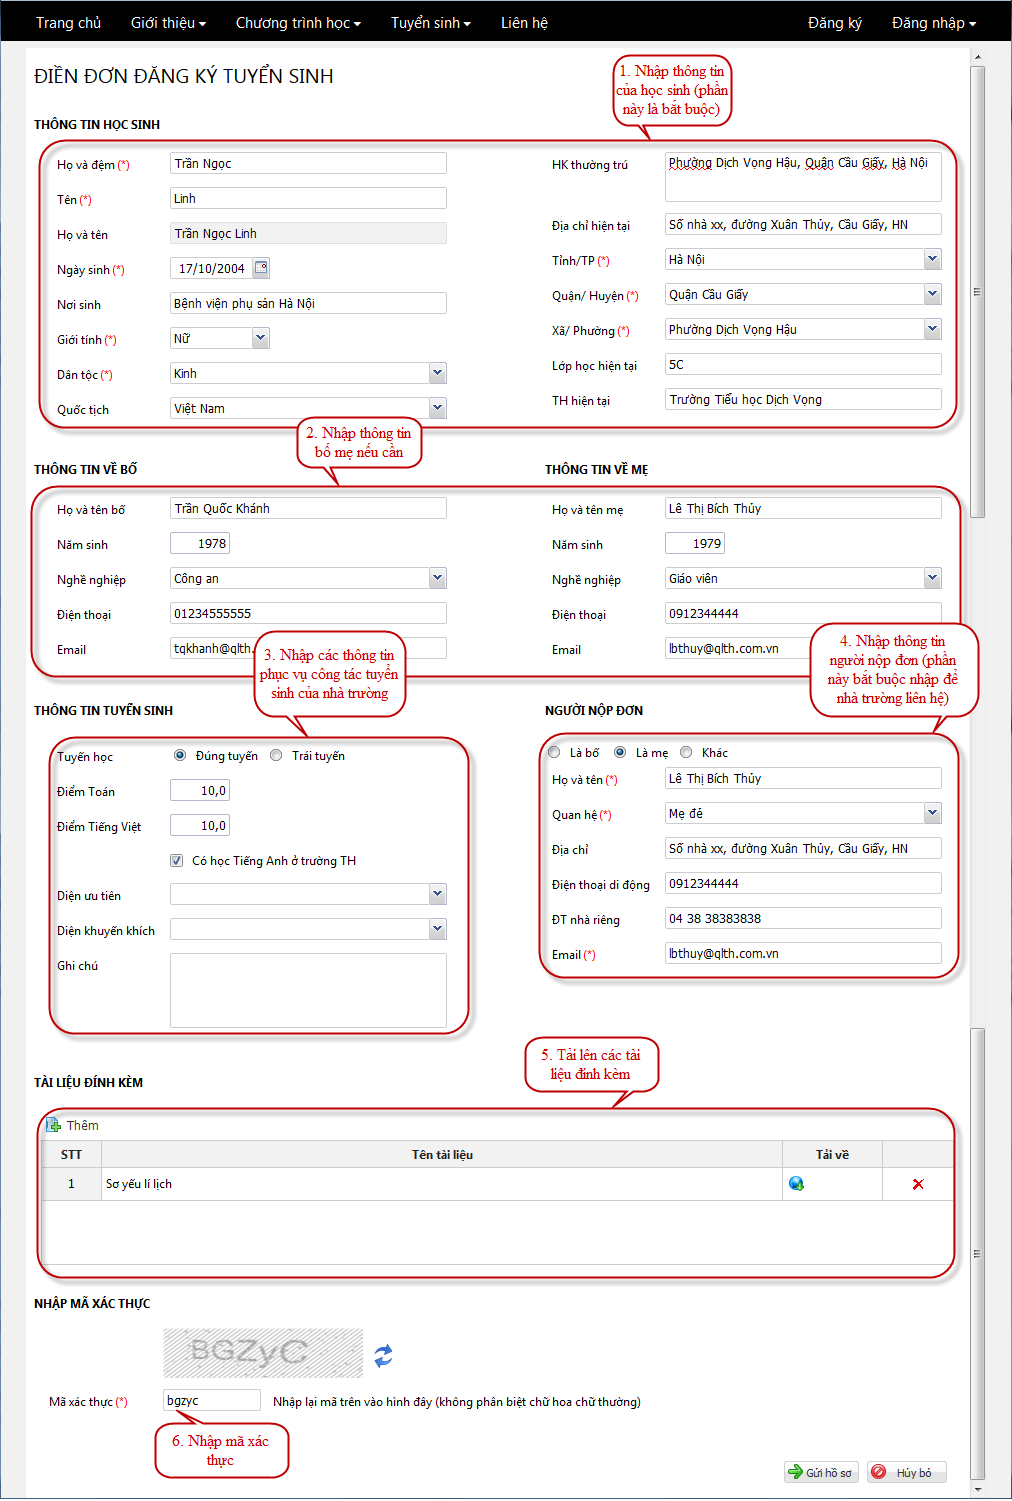Open the Diện ưu tiên dropdown

point(438,894)
